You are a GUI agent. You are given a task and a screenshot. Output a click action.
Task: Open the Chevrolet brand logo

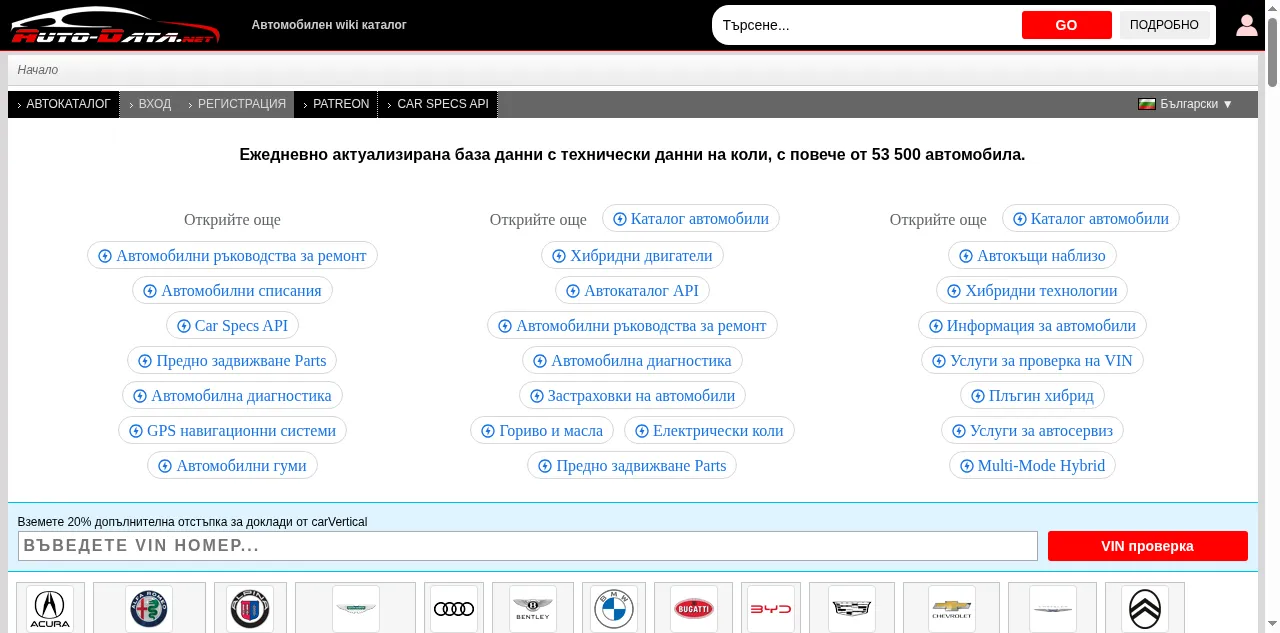pyautogui.click(x=952, y=609)
